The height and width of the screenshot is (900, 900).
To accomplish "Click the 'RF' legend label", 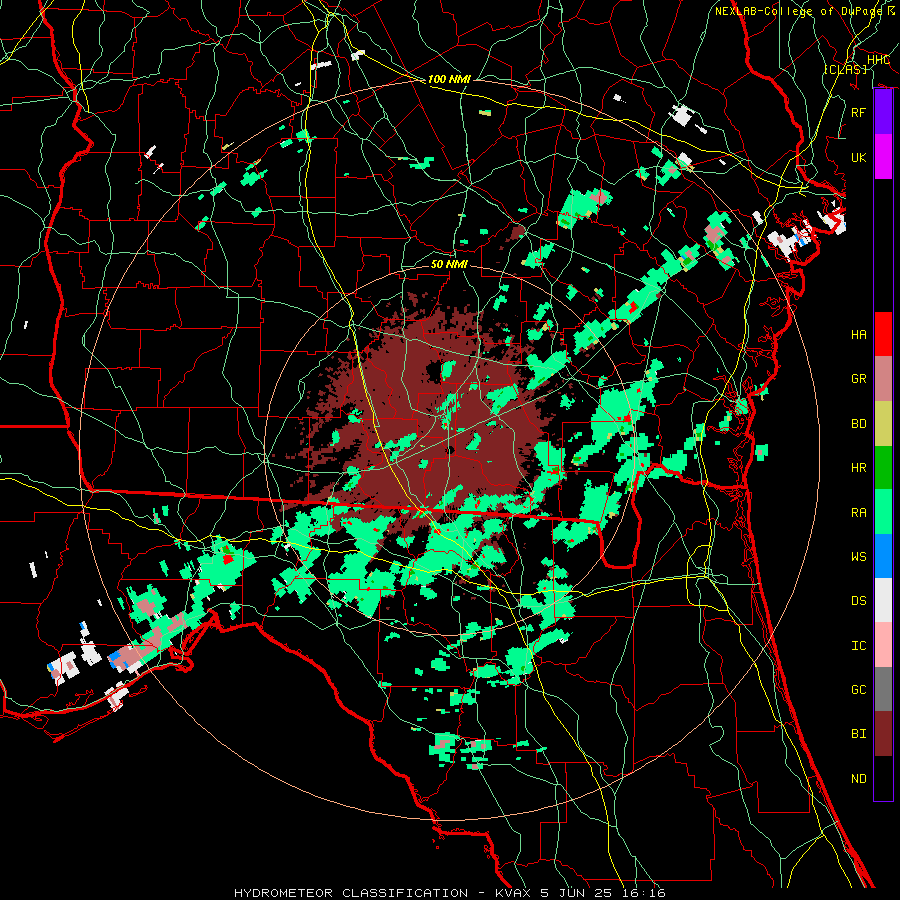I will coord(859,112).
